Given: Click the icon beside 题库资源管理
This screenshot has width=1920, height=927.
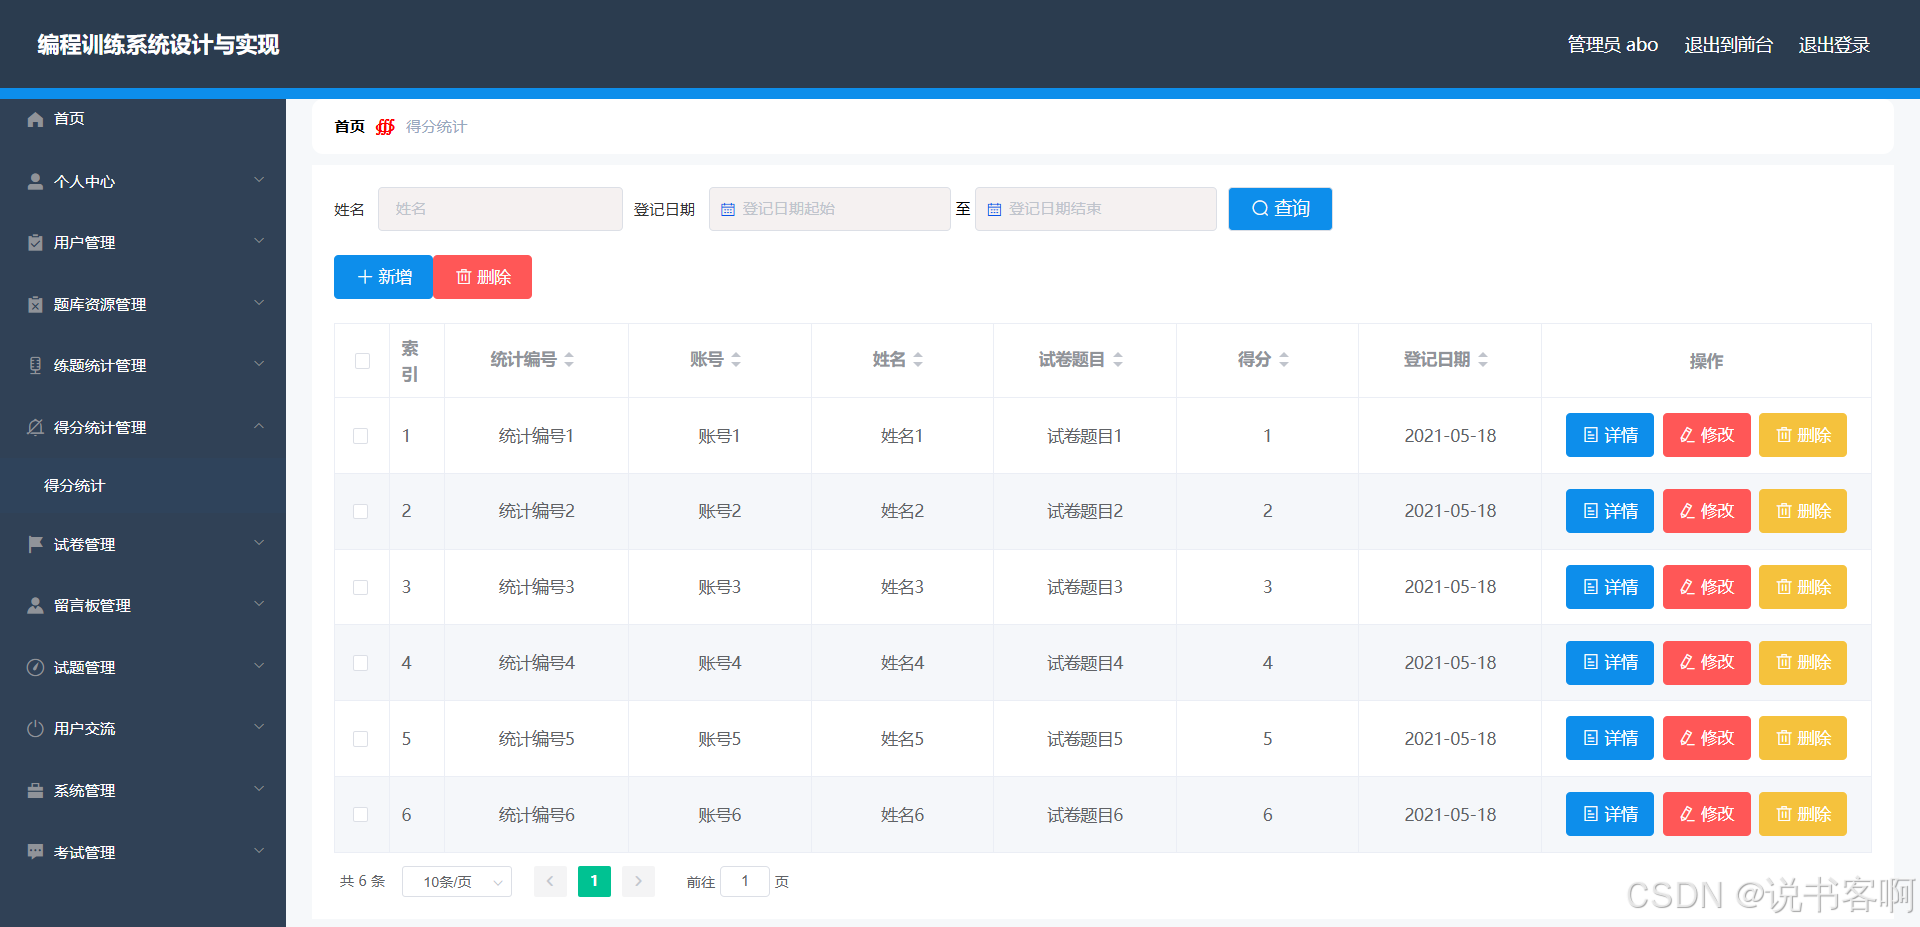Looking at the screenshot, I should pos(35,304).
